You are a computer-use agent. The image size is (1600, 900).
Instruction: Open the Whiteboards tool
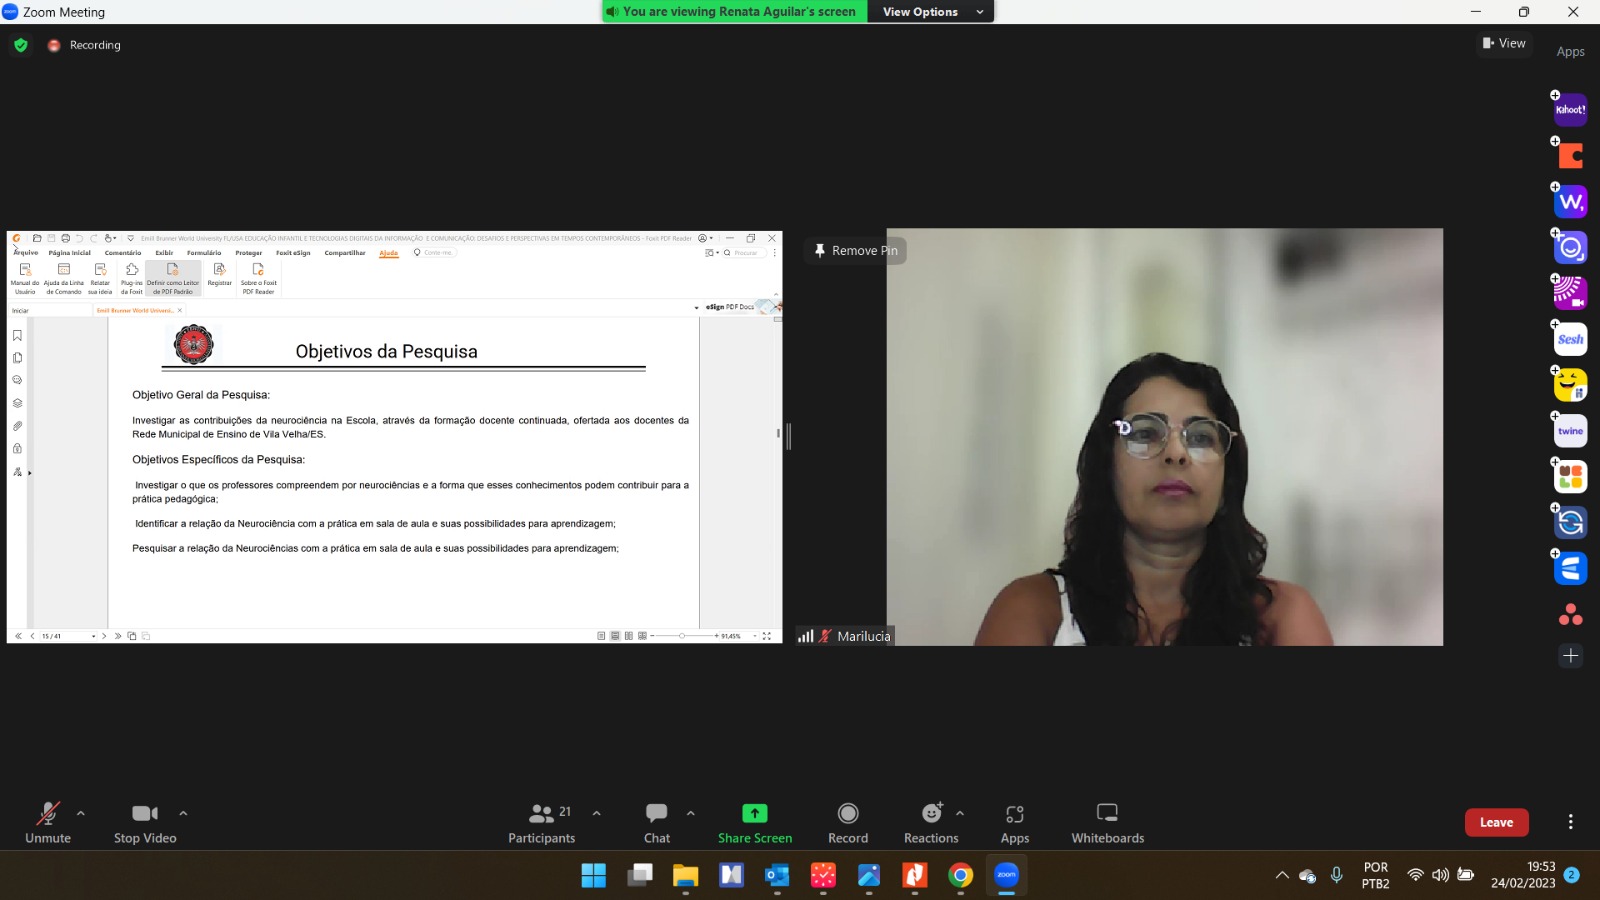(1107, 822)
